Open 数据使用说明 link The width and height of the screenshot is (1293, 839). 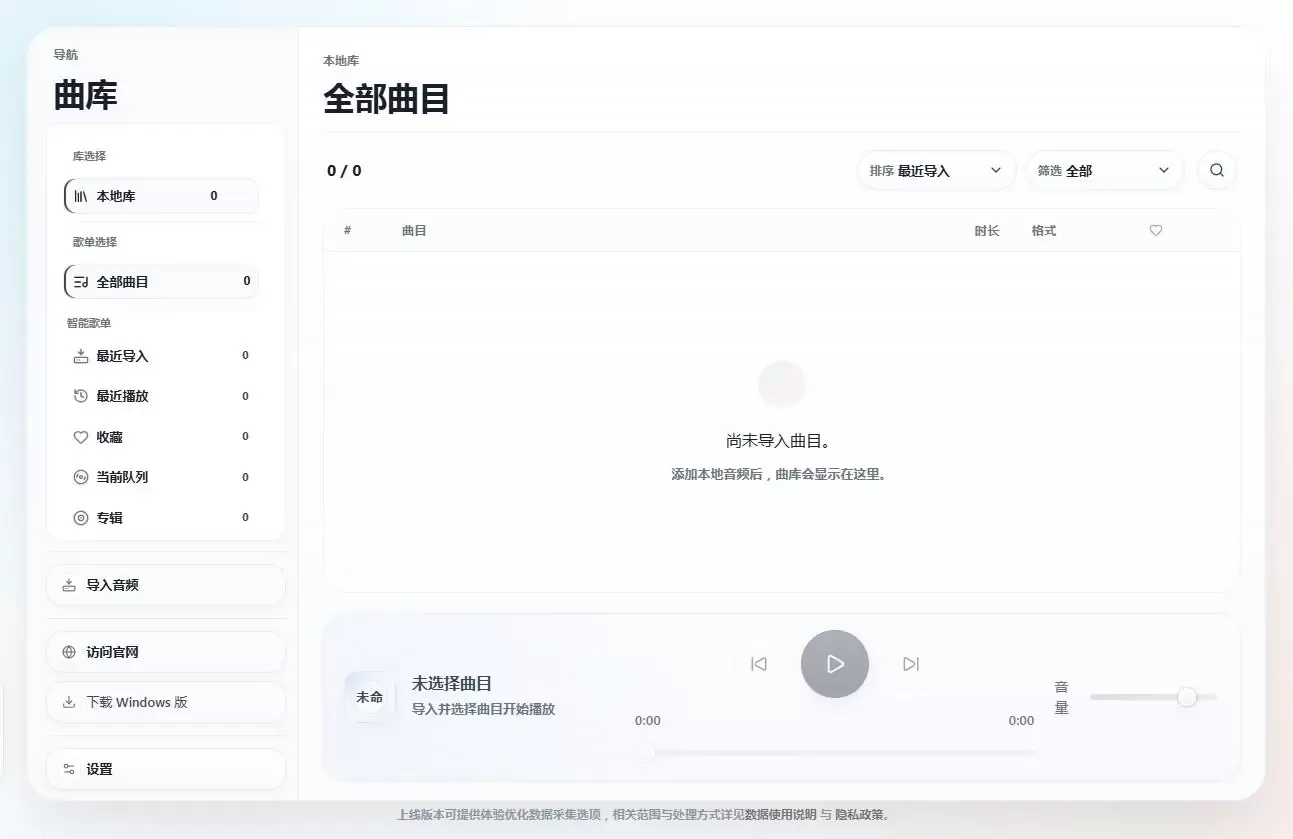coord(781,815)
